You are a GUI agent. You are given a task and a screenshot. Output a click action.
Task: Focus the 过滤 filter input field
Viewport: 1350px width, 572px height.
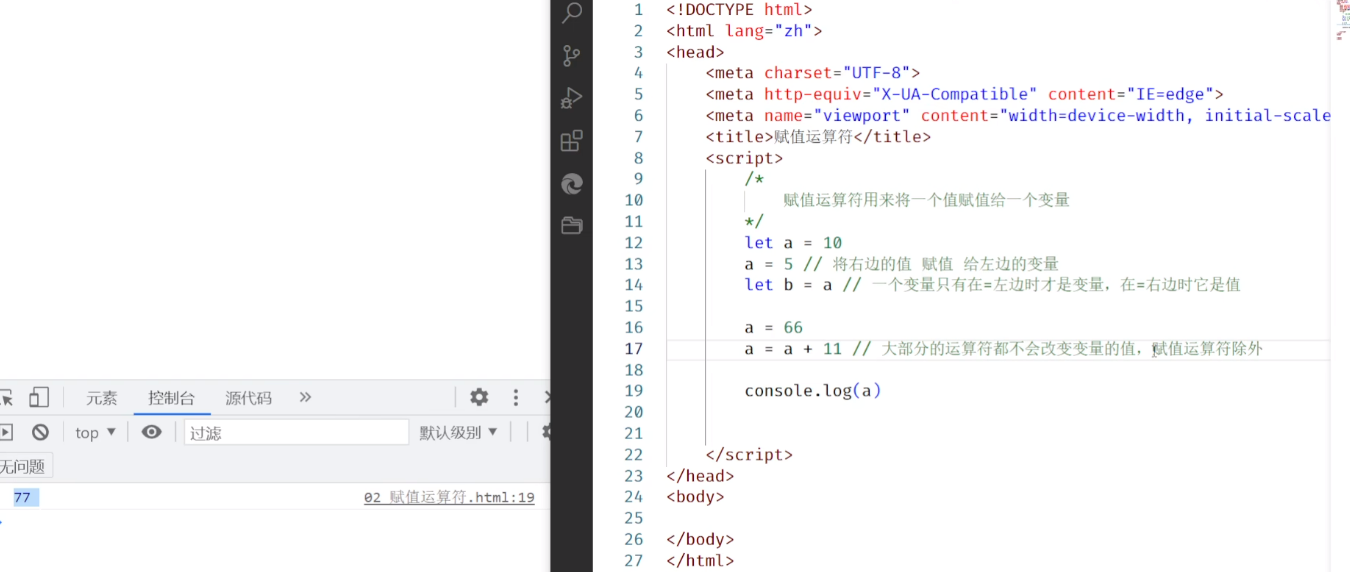[x=296, y=432]
